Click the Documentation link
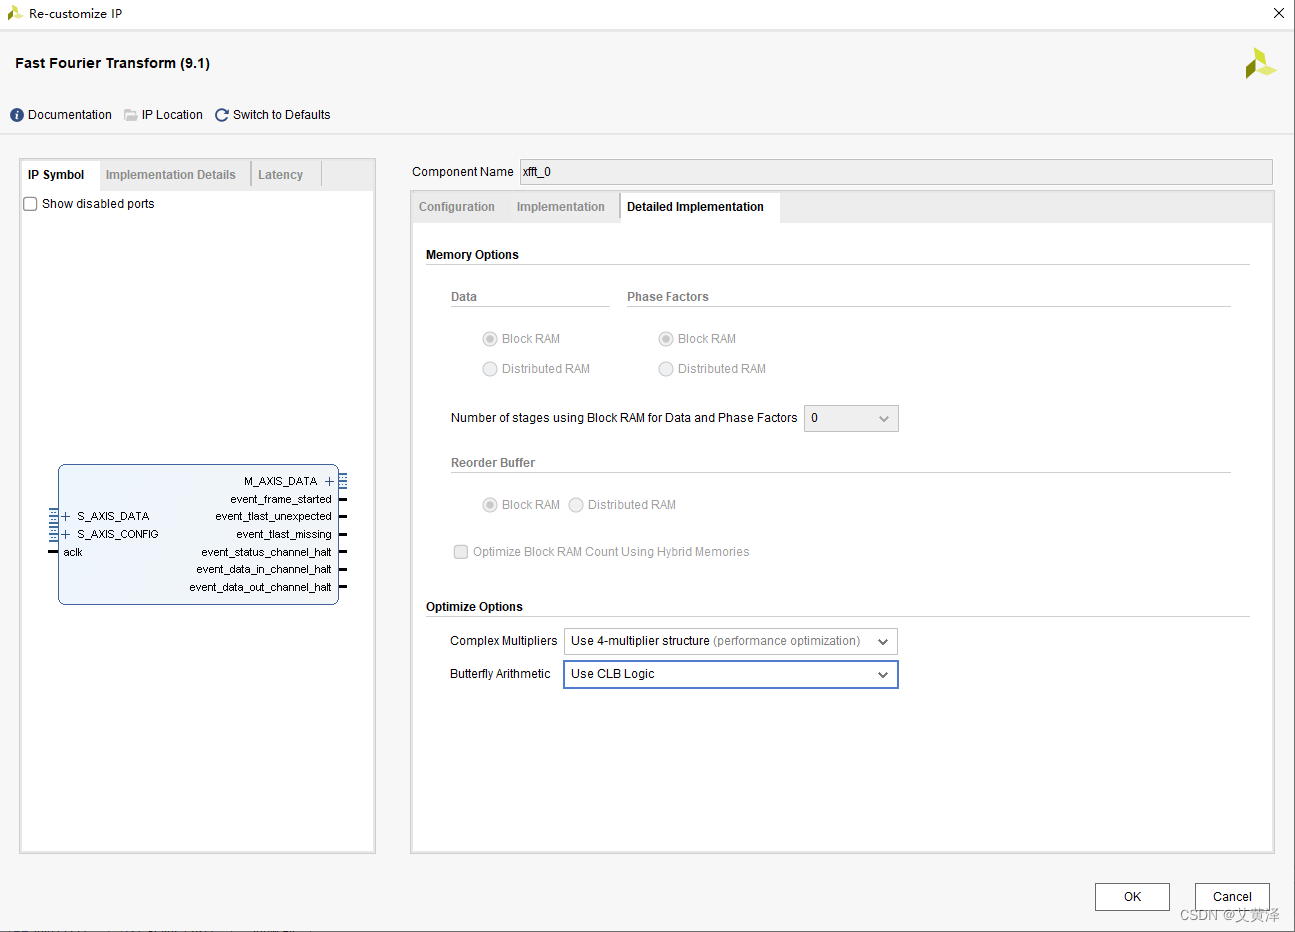Screen dimensions: 1295x932 click(70, 115)
